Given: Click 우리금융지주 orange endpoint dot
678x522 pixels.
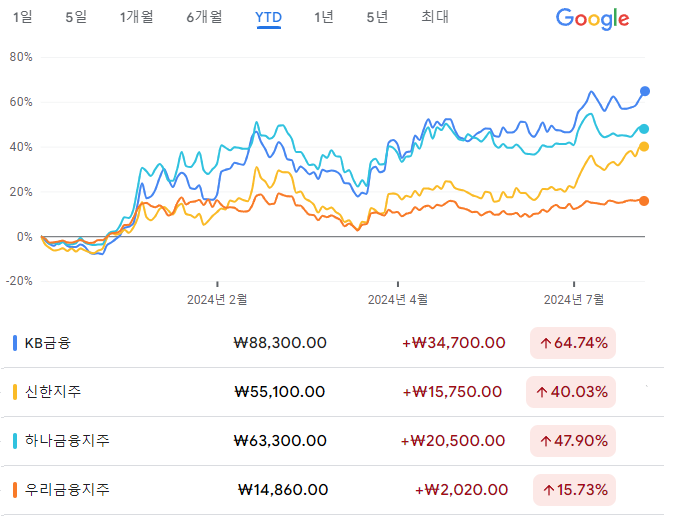Looking at the screenshot, I should pyautogui.click(x=644, y=201).
